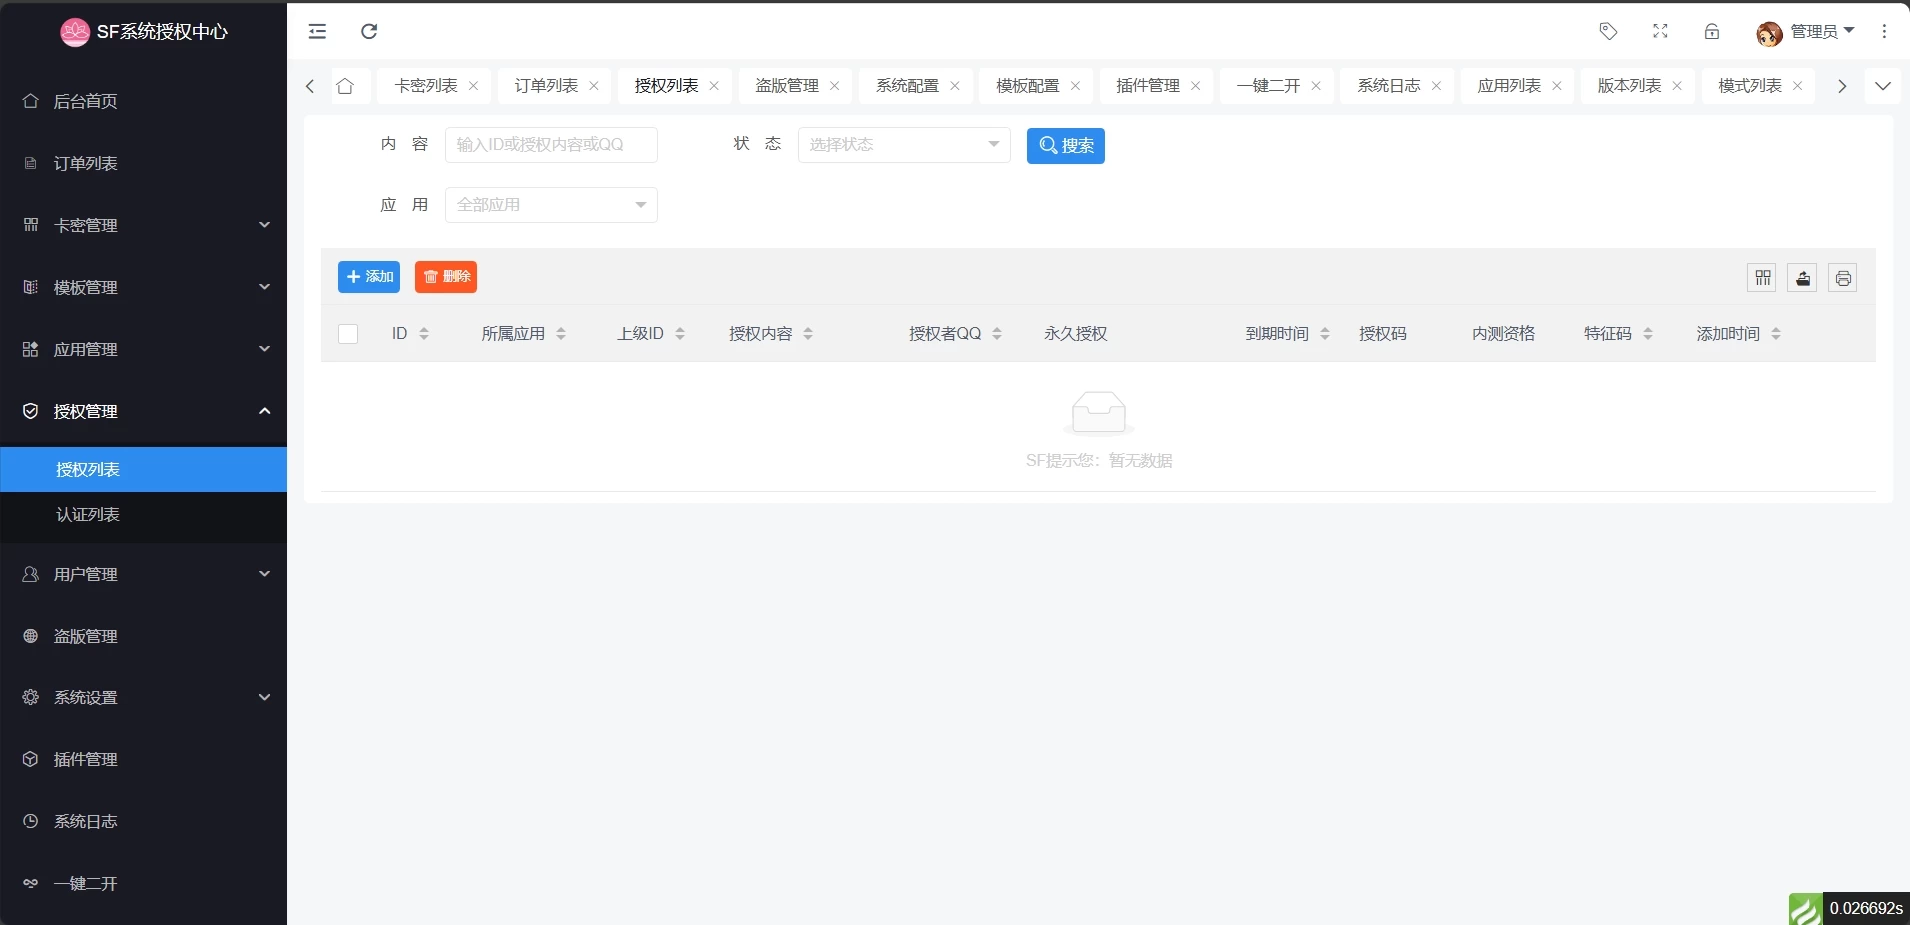Sort the table by ID column
The image size is (1910, 925).
click(424, 334)
